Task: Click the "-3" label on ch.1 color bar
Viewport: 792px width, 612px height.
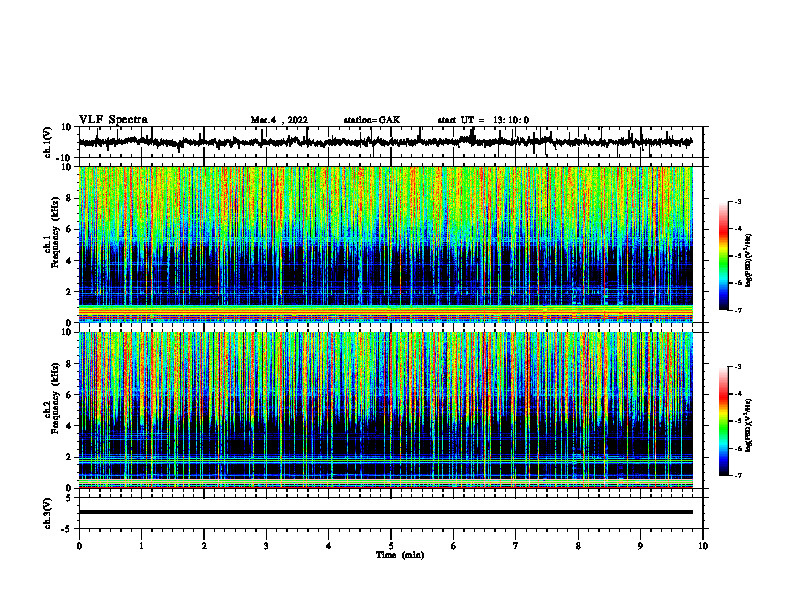Action: point(737,201)
